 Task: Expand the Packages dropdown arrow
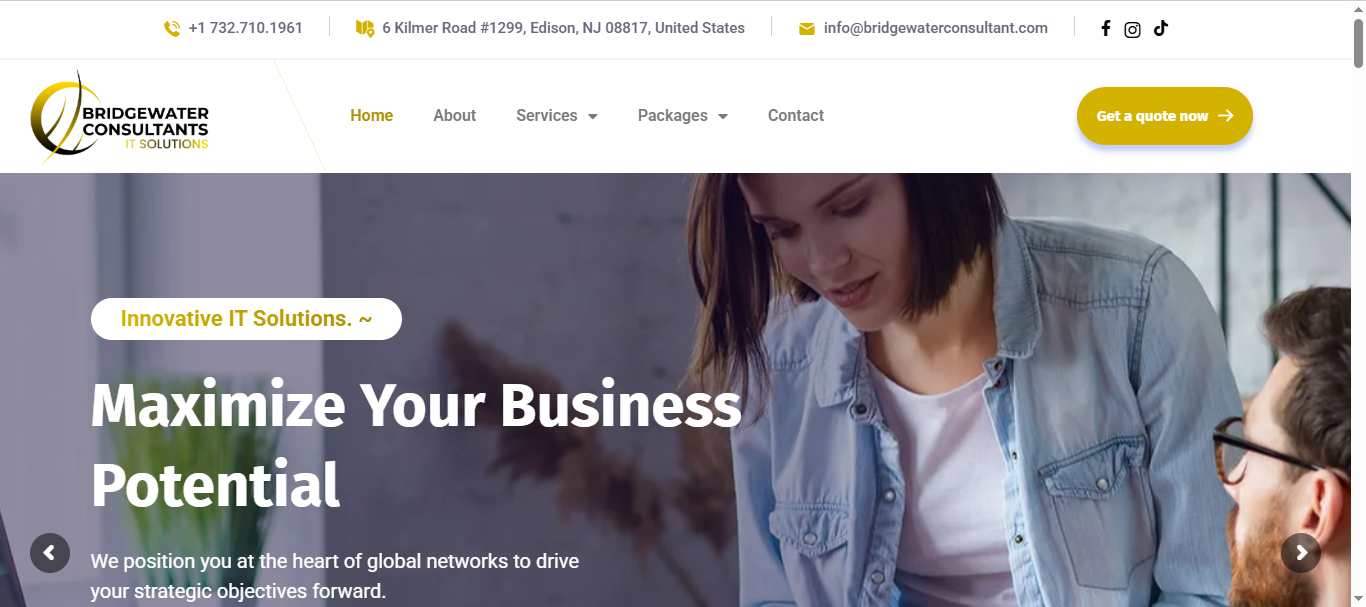pos(722,116)
